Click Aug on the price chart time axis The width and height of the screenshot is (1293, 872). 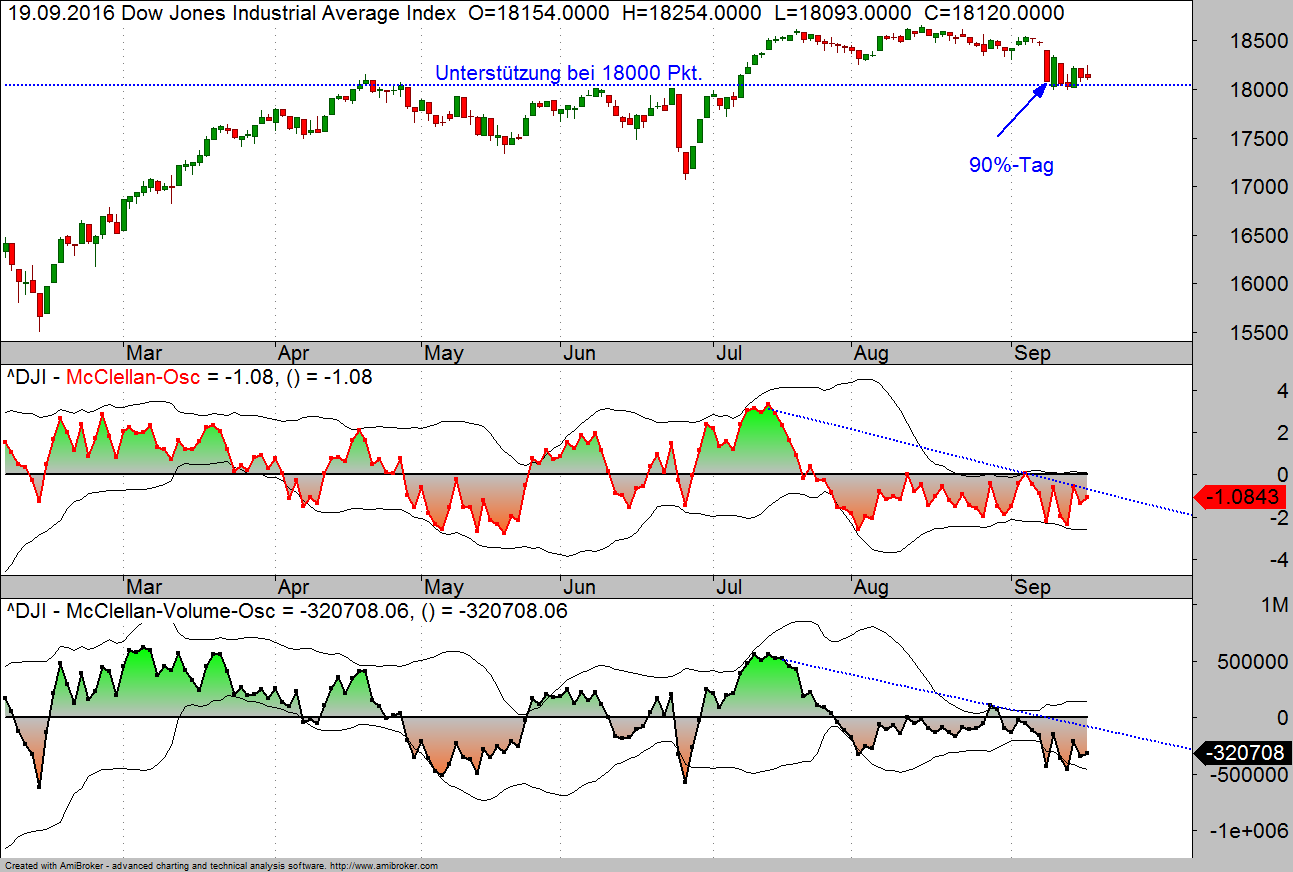tap(871, 353)
